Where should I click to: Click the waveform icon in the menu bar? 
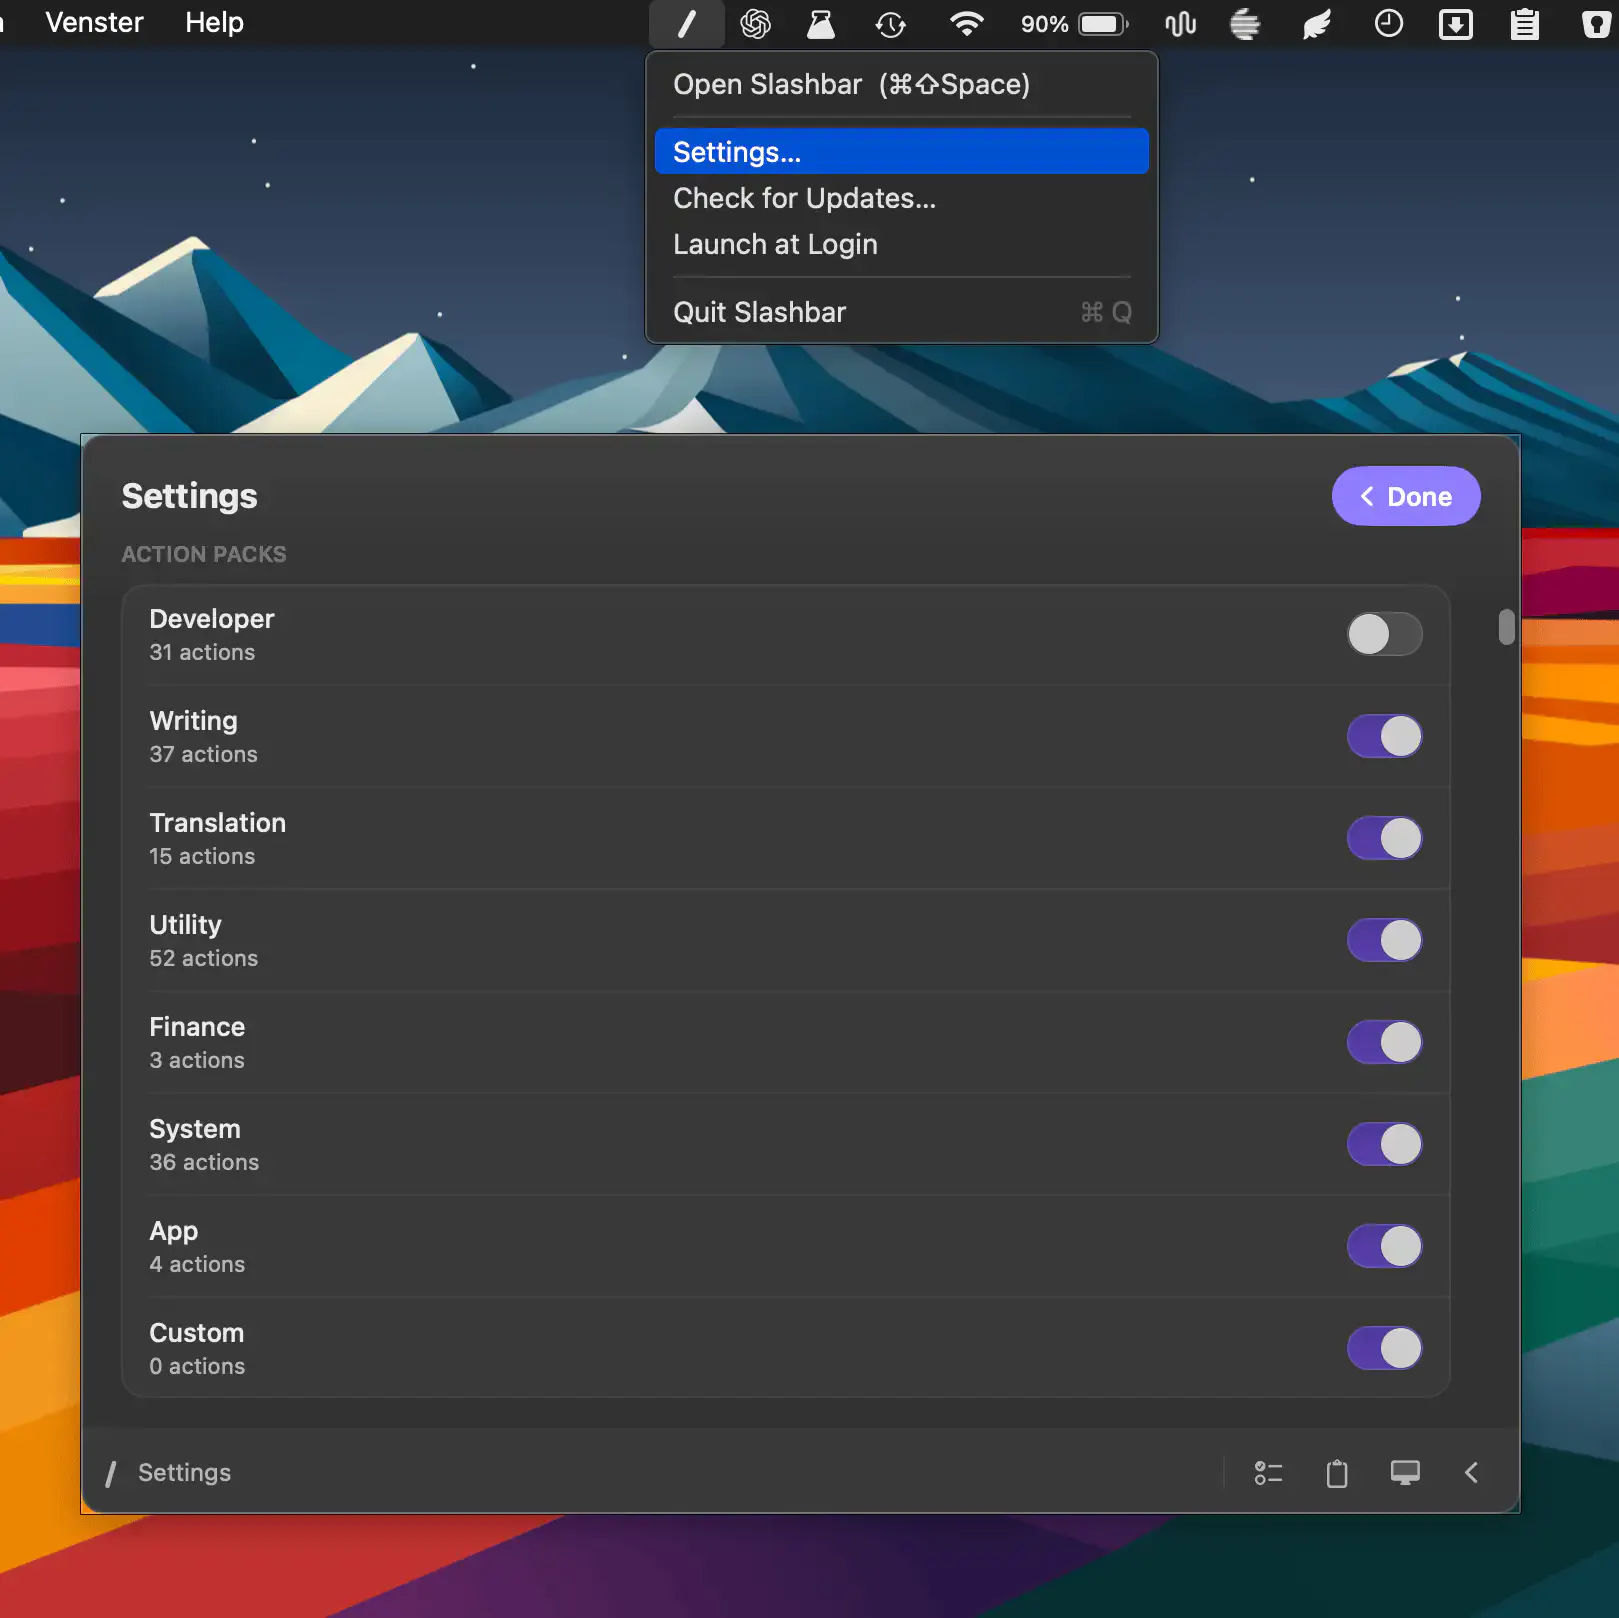tap(1181, 24)
